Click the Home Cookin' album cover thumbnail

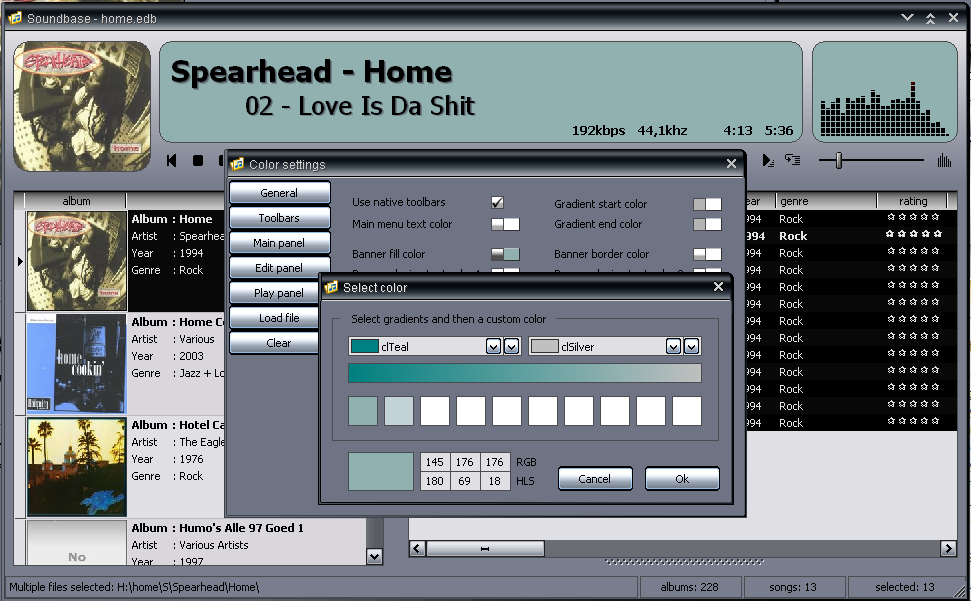(x=77, y=363)
